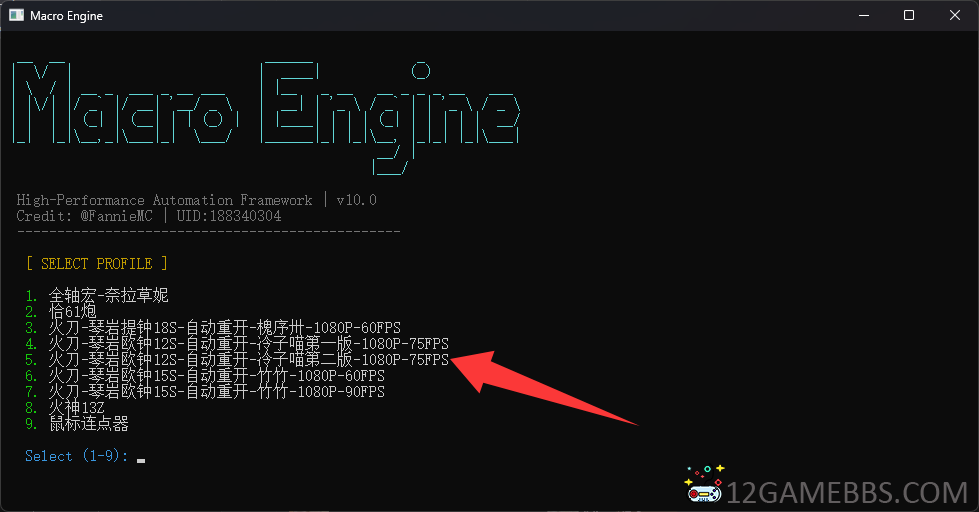Choose profile 9 鼠标连点器
This screenshot has height=512, width=979.
click(x=88, y=424)
